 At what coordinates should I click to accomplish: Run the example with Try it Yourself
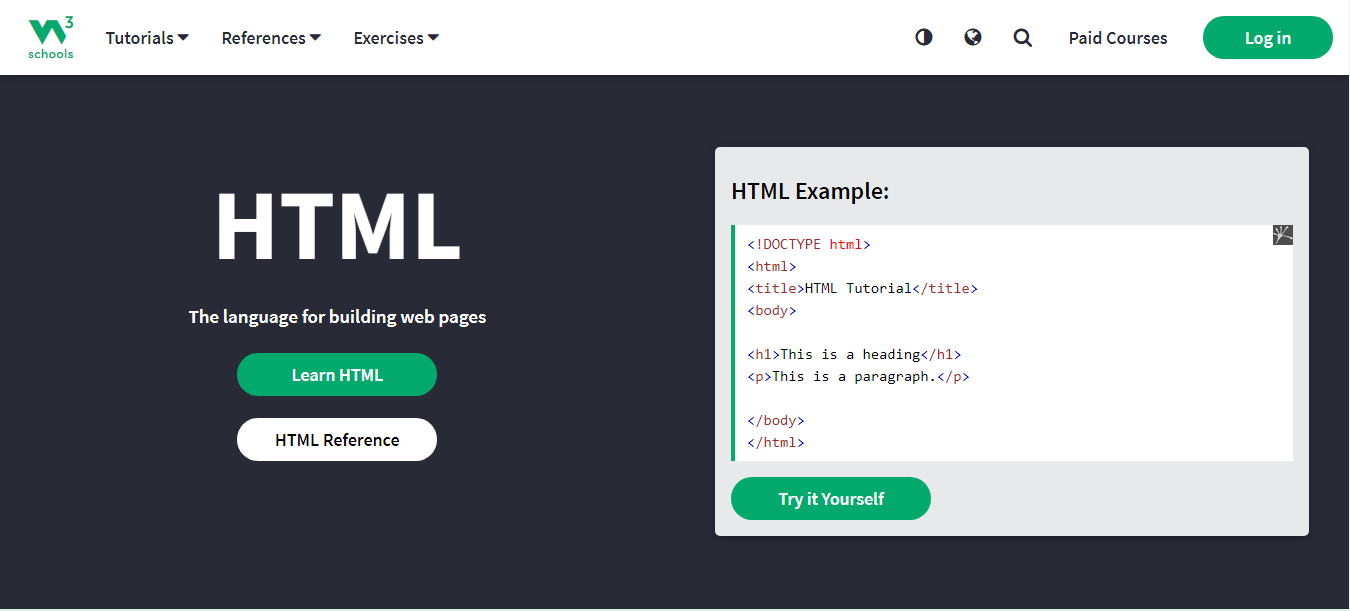(830, 498)
